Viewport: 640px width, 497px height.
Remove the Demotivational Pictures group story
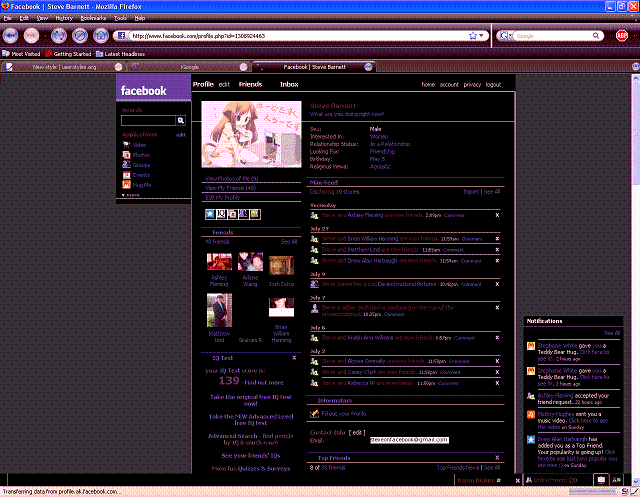coord(497,284)
